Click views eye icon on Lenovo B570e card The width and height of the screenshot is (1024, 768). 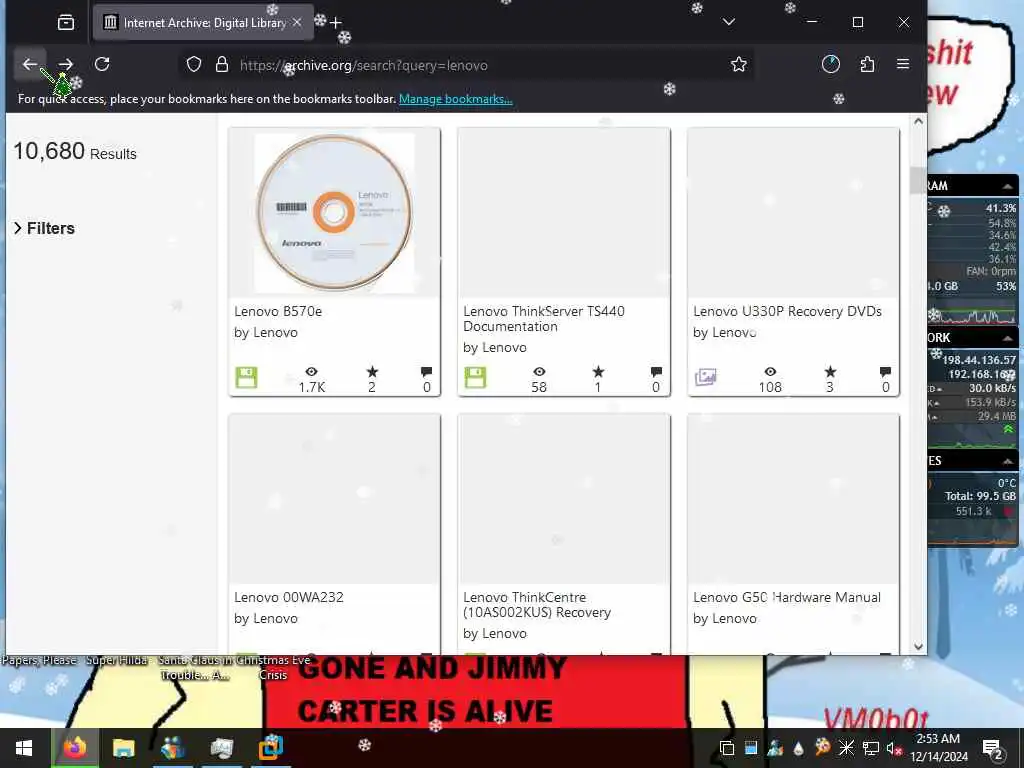(x=312, y=372)
